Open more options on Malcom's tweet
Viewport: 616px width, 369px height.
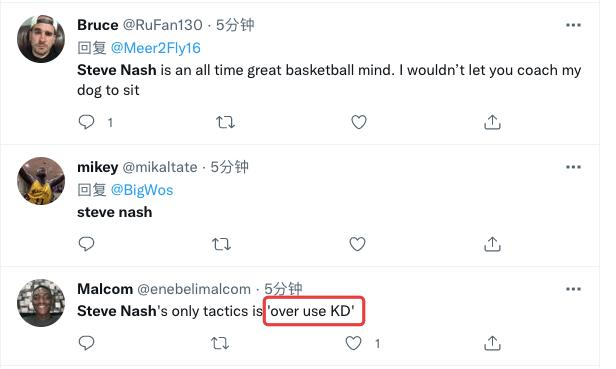(x=573, y=290)
